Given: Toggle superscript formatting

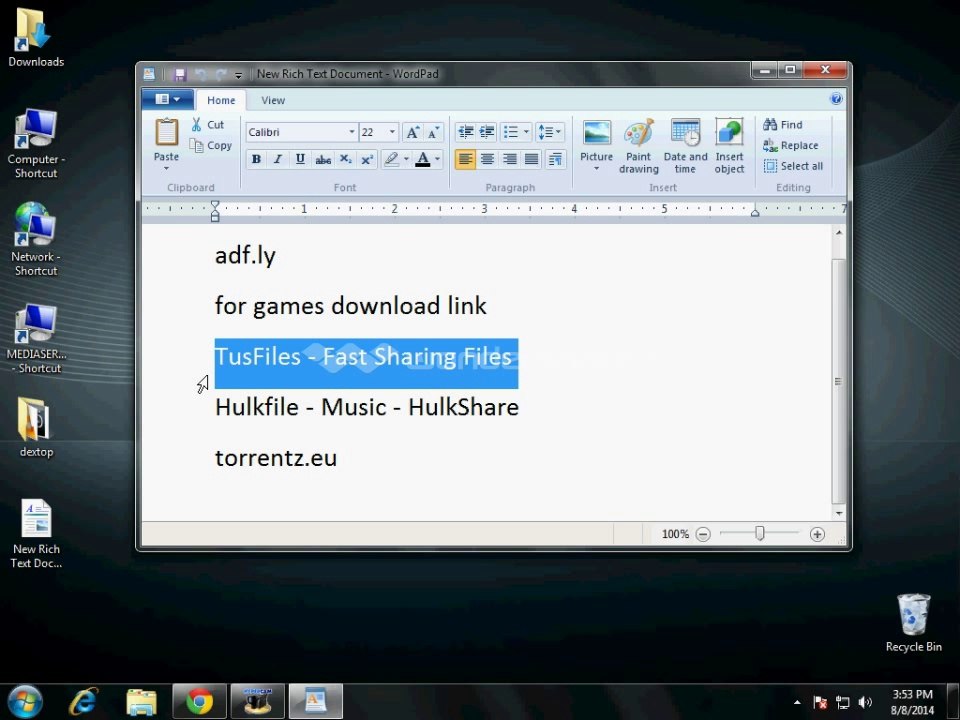Looking at the screenshot, I should pyautogui.click(x=367, y=159).
